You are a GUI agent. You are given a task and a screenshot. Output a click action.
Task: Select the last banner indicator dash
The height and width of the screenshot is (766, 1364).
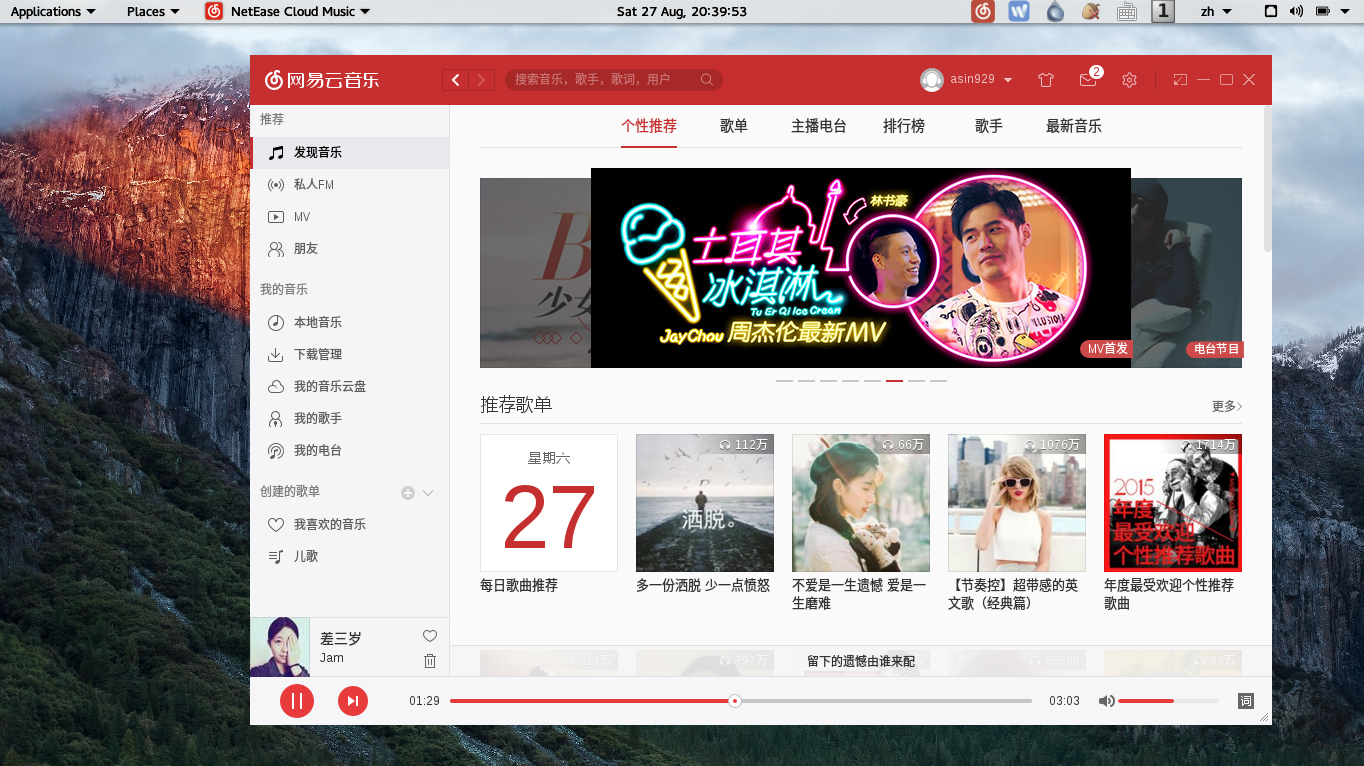pos(938,381)
